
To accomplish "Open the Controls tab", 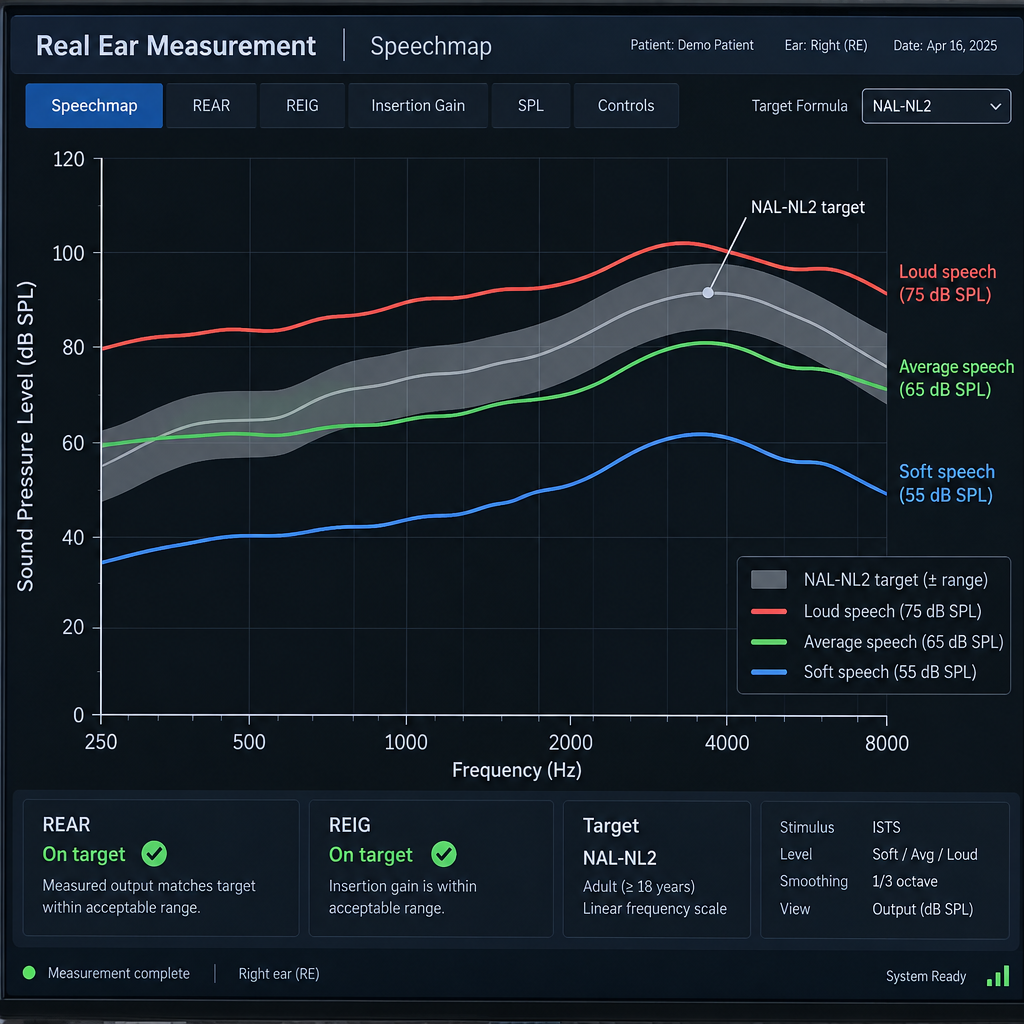I will pyautogui.click(x=626, y=105).
